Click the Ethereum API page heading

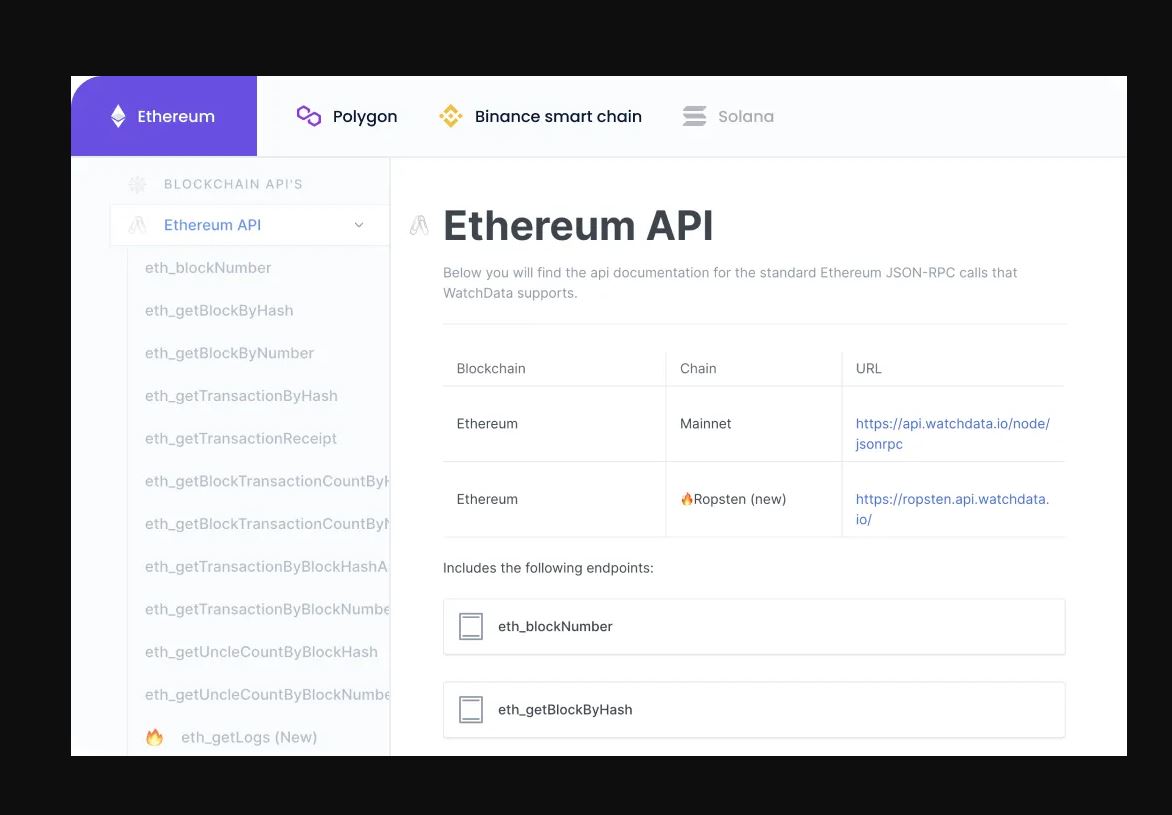(578, 225)
